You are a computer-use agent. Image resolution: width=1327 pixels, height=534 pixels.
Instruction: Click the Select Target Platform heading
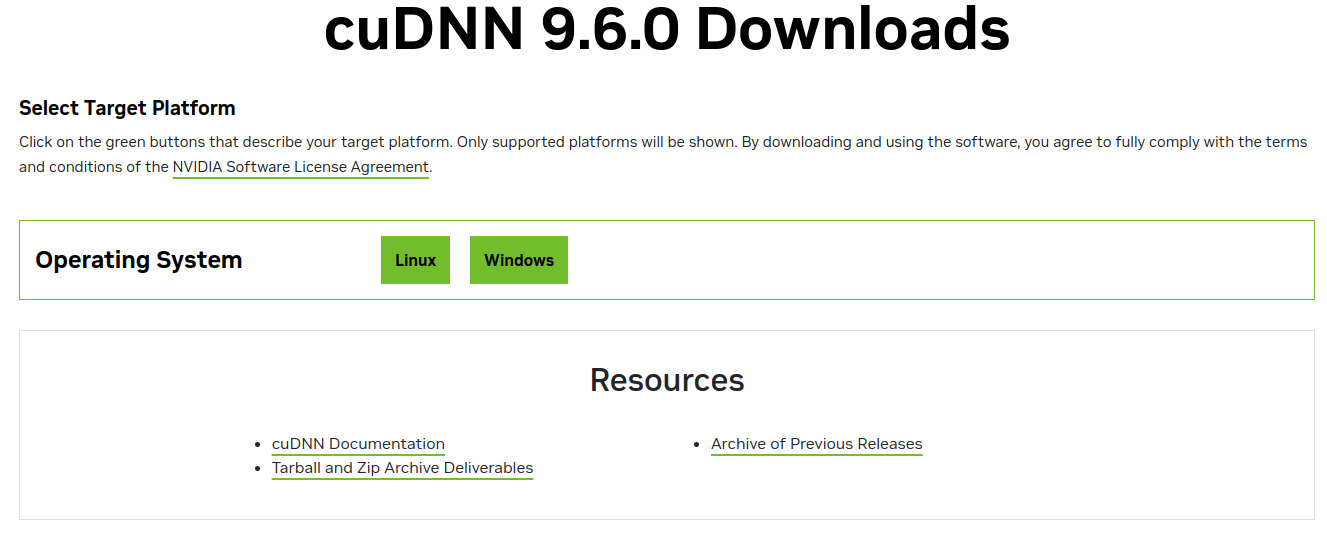pyautogui.click(x=127, y=108)
